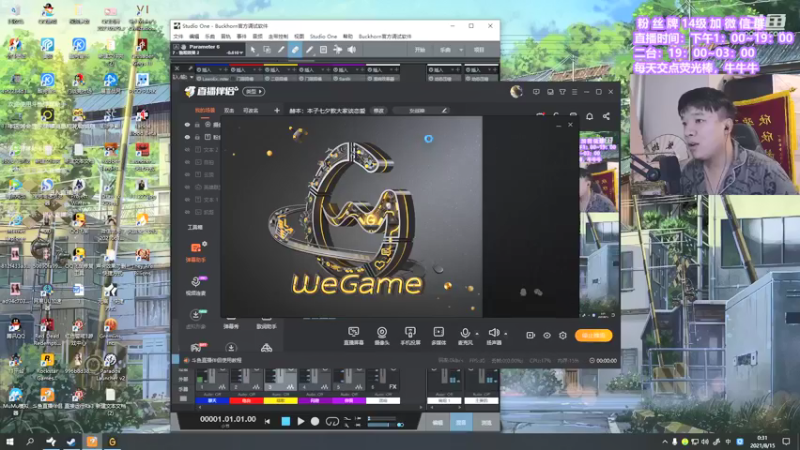The width and height of the screenshot is (800, 450).
Task: Add multimedia source in streaming app
Action: pos(438,336)
